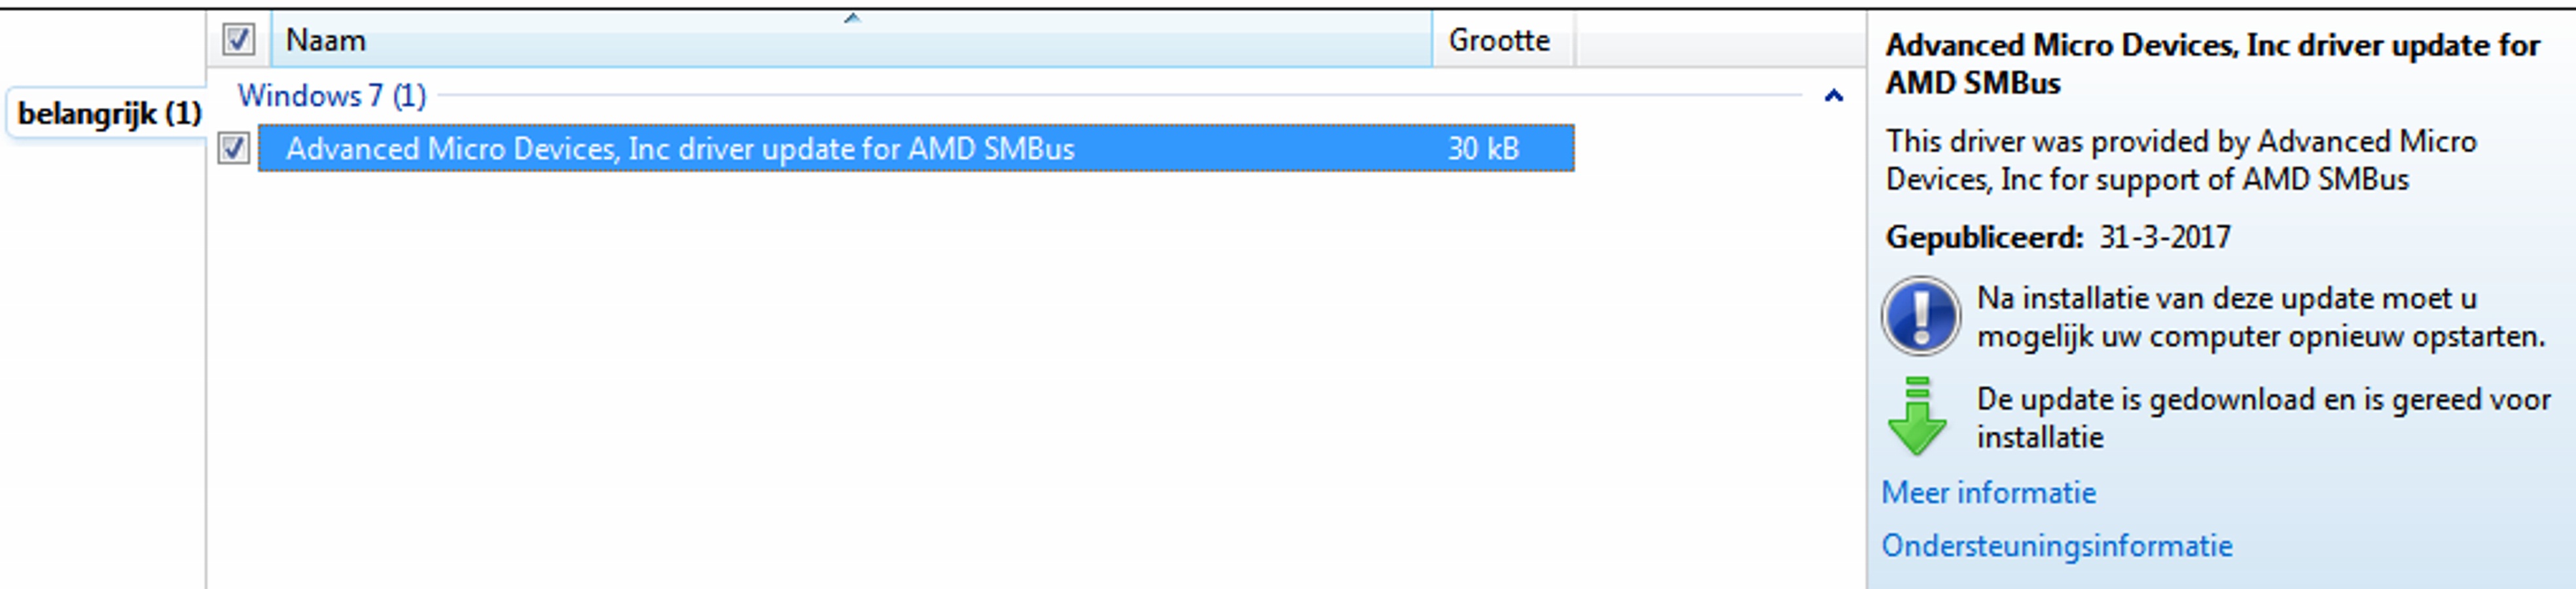Sort by the Naam column header
This screenshot has width=2576, height=589.
pyautogui.click(x=851, y=40)
